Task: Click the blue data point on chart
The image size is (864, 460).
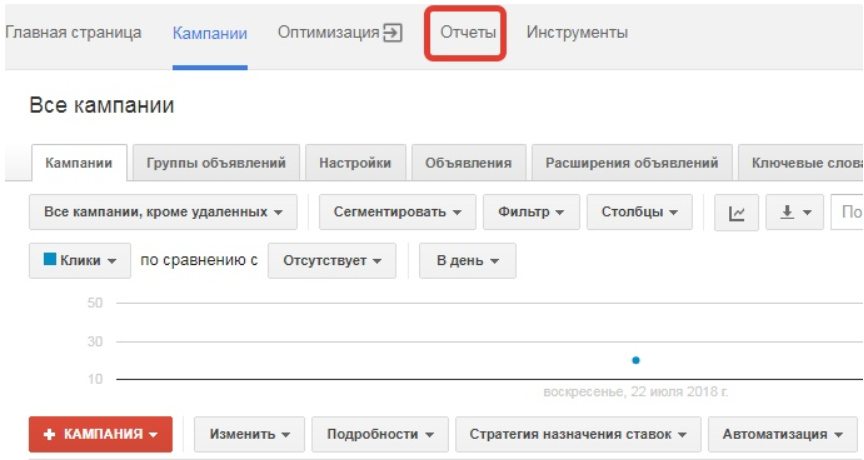Action: (635, 360)
